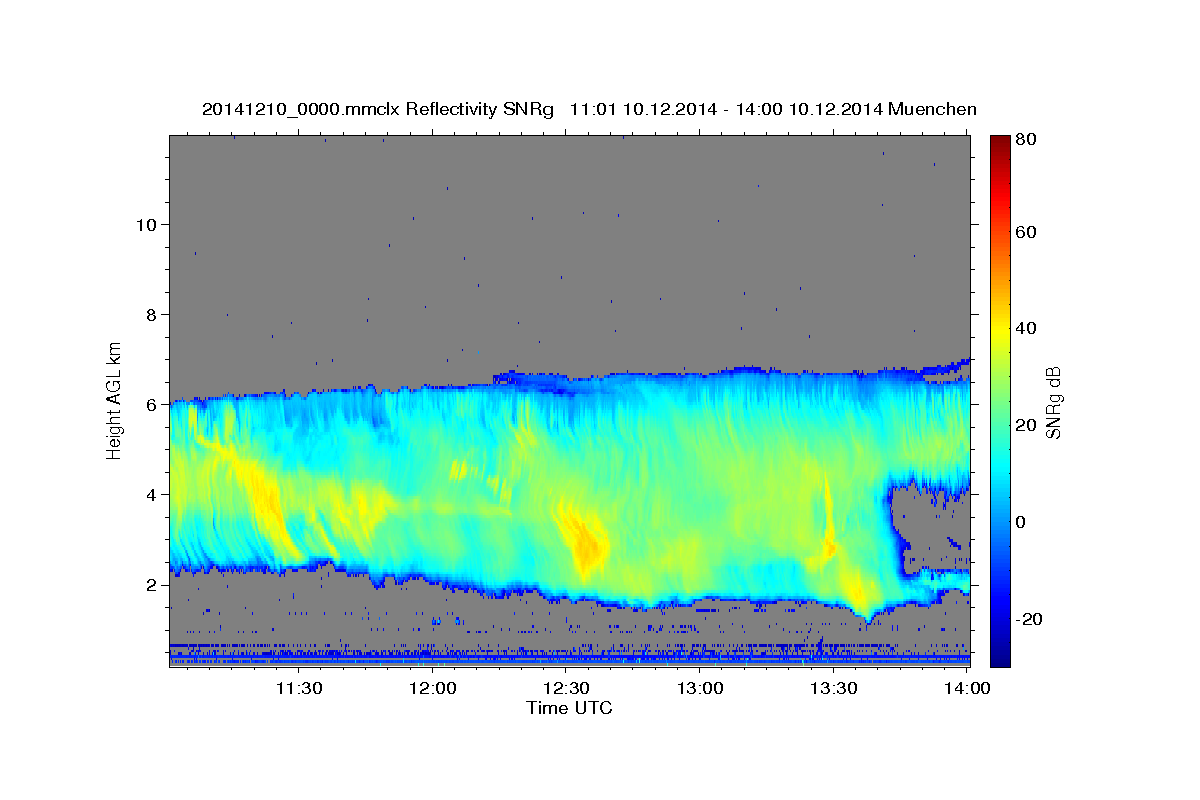Click the height tick label 2
This screenshot has height=800, width=1200.
pyautogui.click(x=150, y=584)
